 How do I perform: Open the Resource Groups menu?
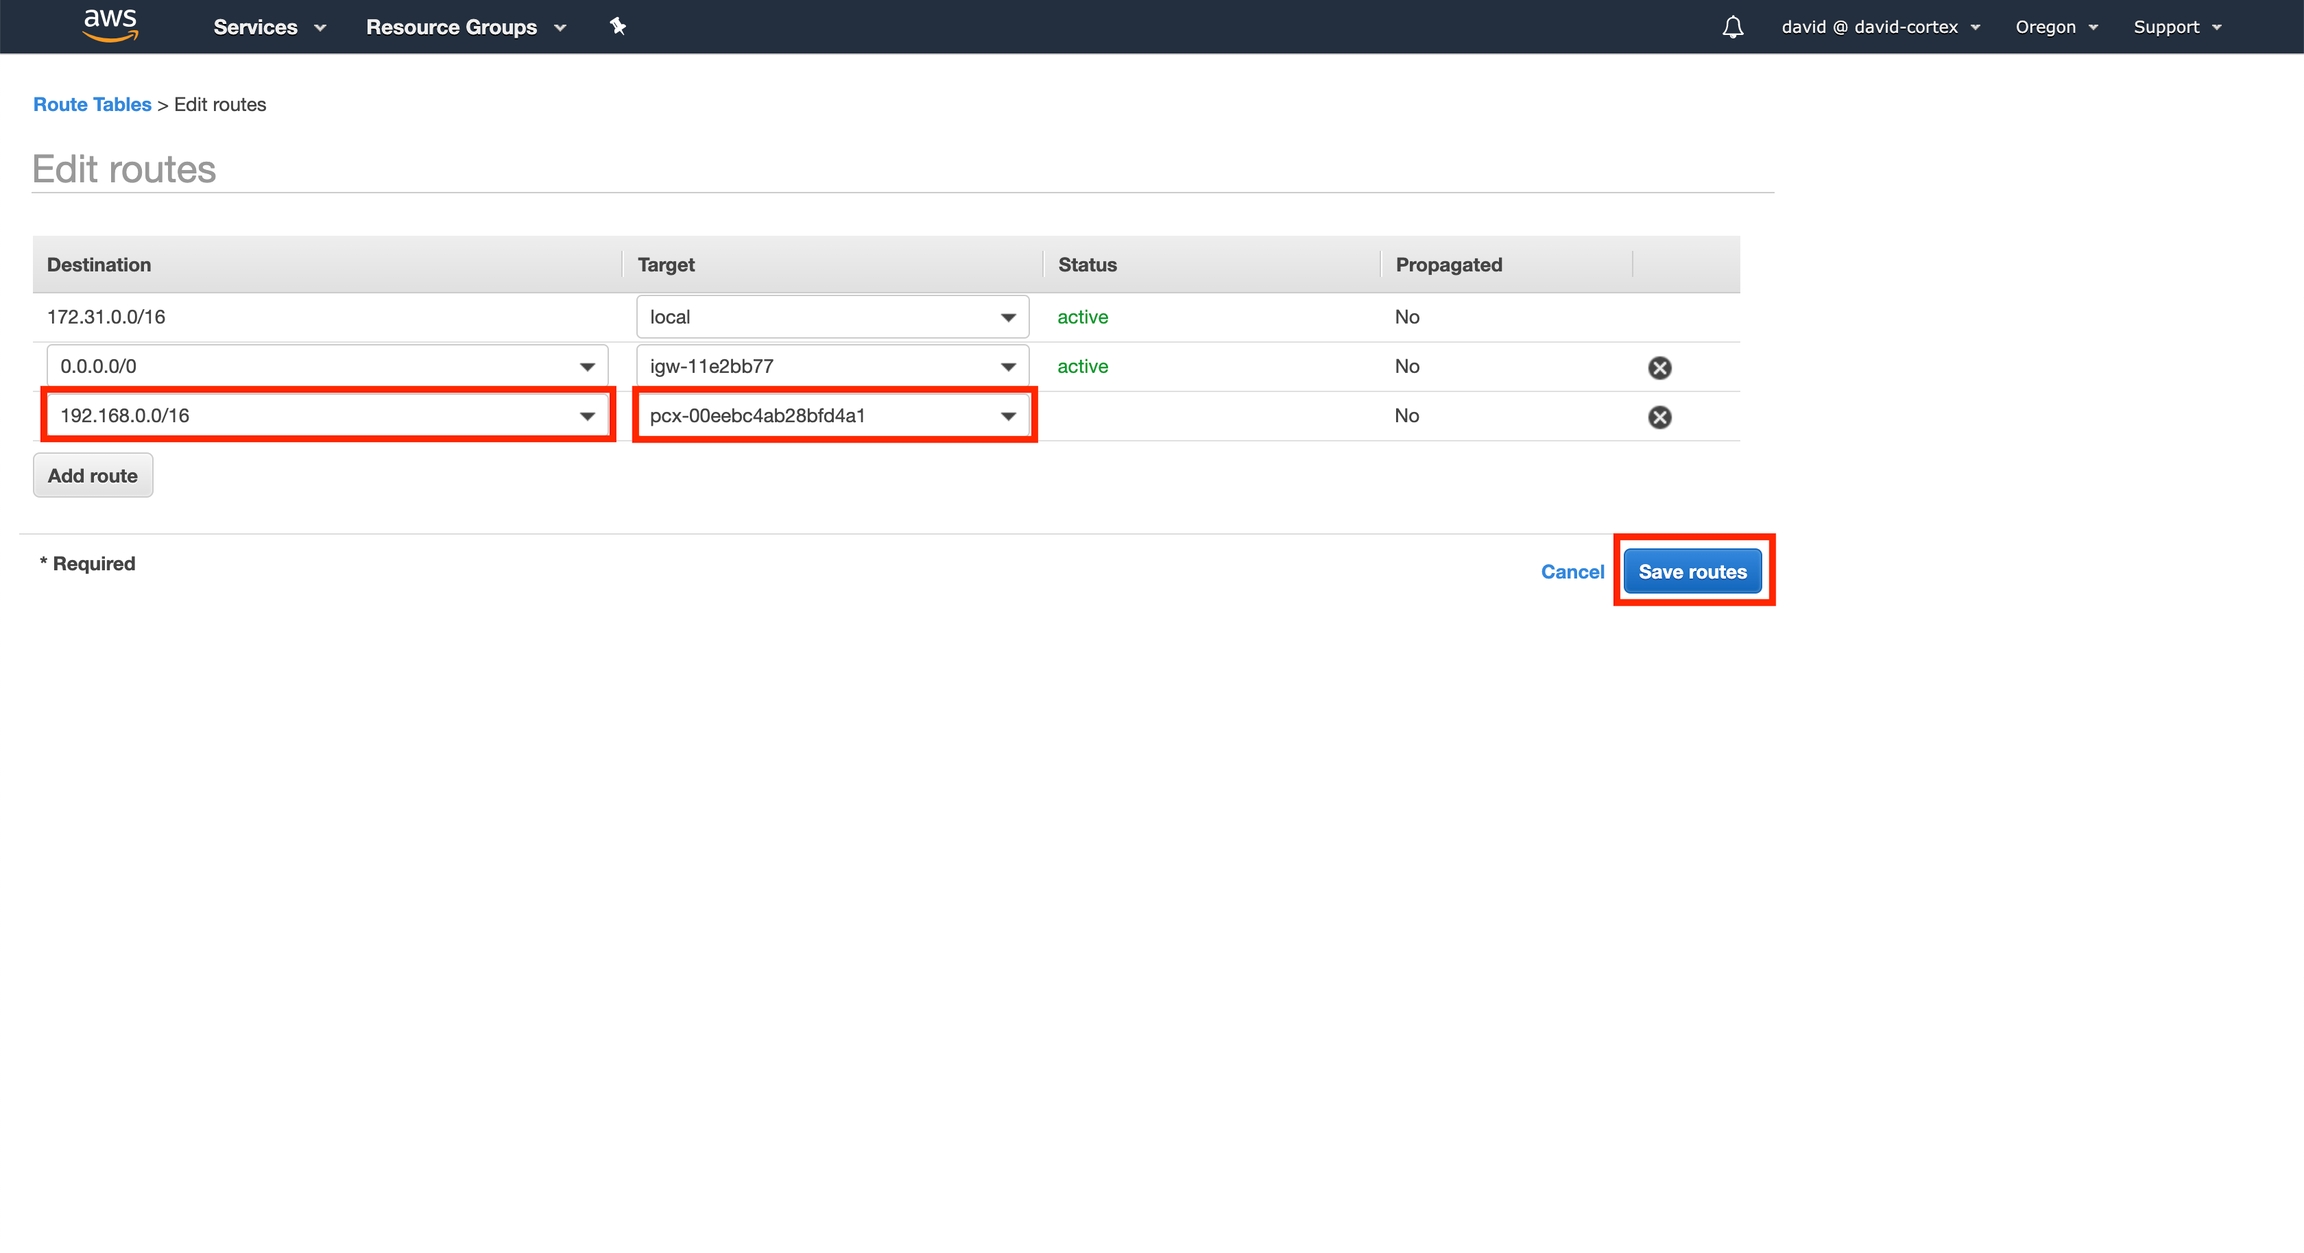pos(465,27)
